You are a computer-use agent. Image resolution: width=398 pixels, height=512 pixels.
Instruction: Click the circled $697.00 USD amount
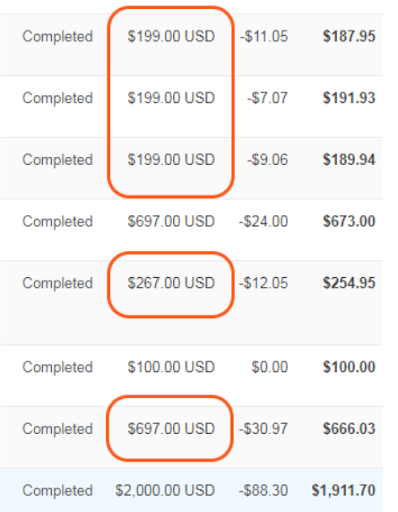point(171,429)
